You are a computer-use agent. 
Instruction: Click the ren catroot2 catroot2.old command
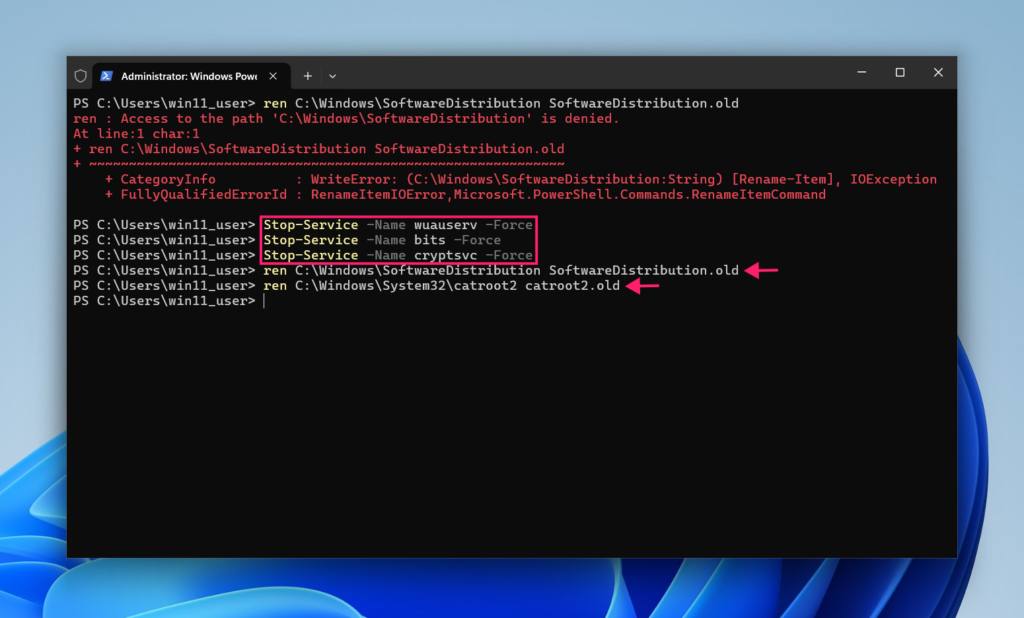coord(441,285)
